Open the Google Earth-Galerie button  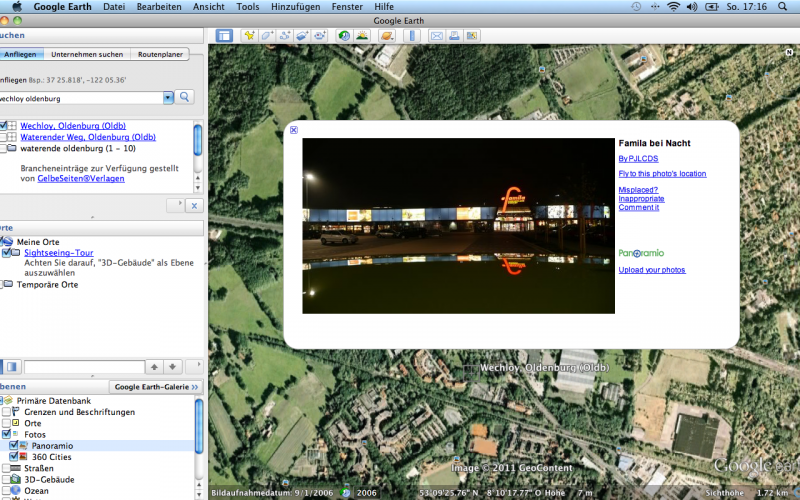[x=155, y=386]
